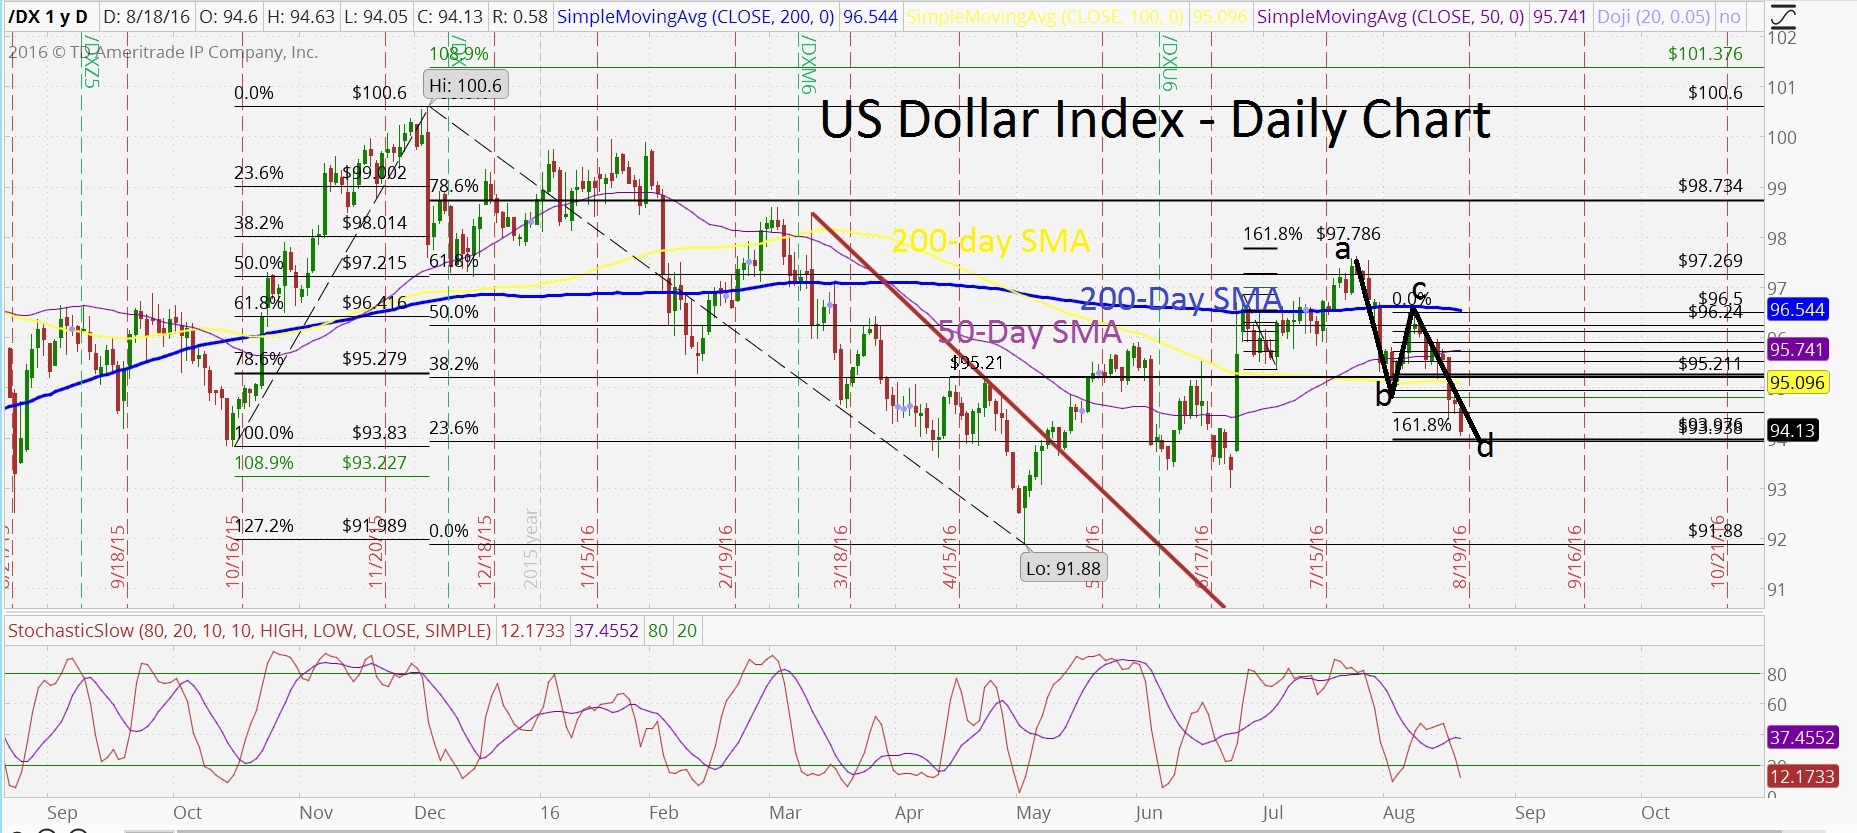The width and height of the screenshot is (1857, 833).
Task: Click the 9/16/16 expiration date marker
Action: tap(1575, 557)
